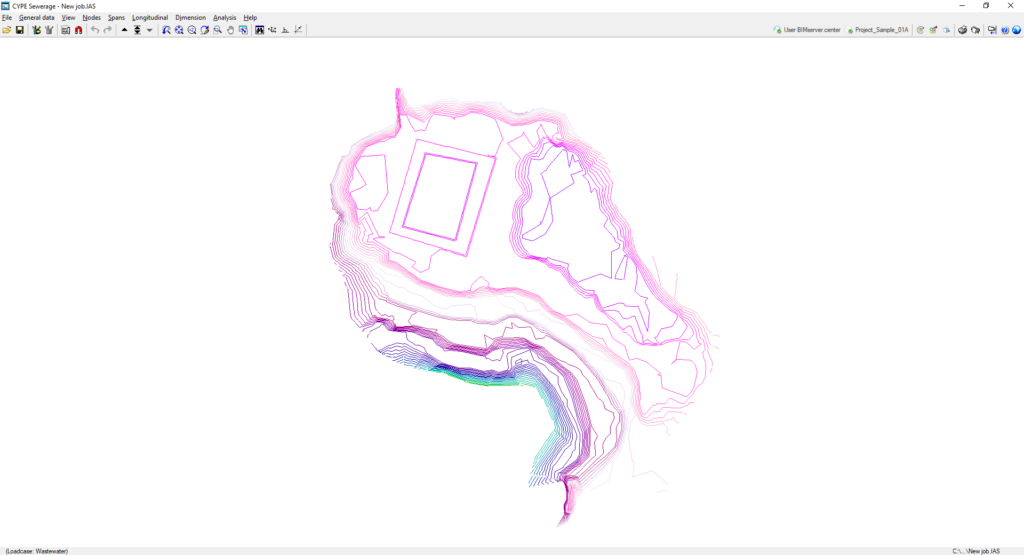Click the print current view window icon
The width and height of the screenshot is (1024, 555).
pos(243,30)
